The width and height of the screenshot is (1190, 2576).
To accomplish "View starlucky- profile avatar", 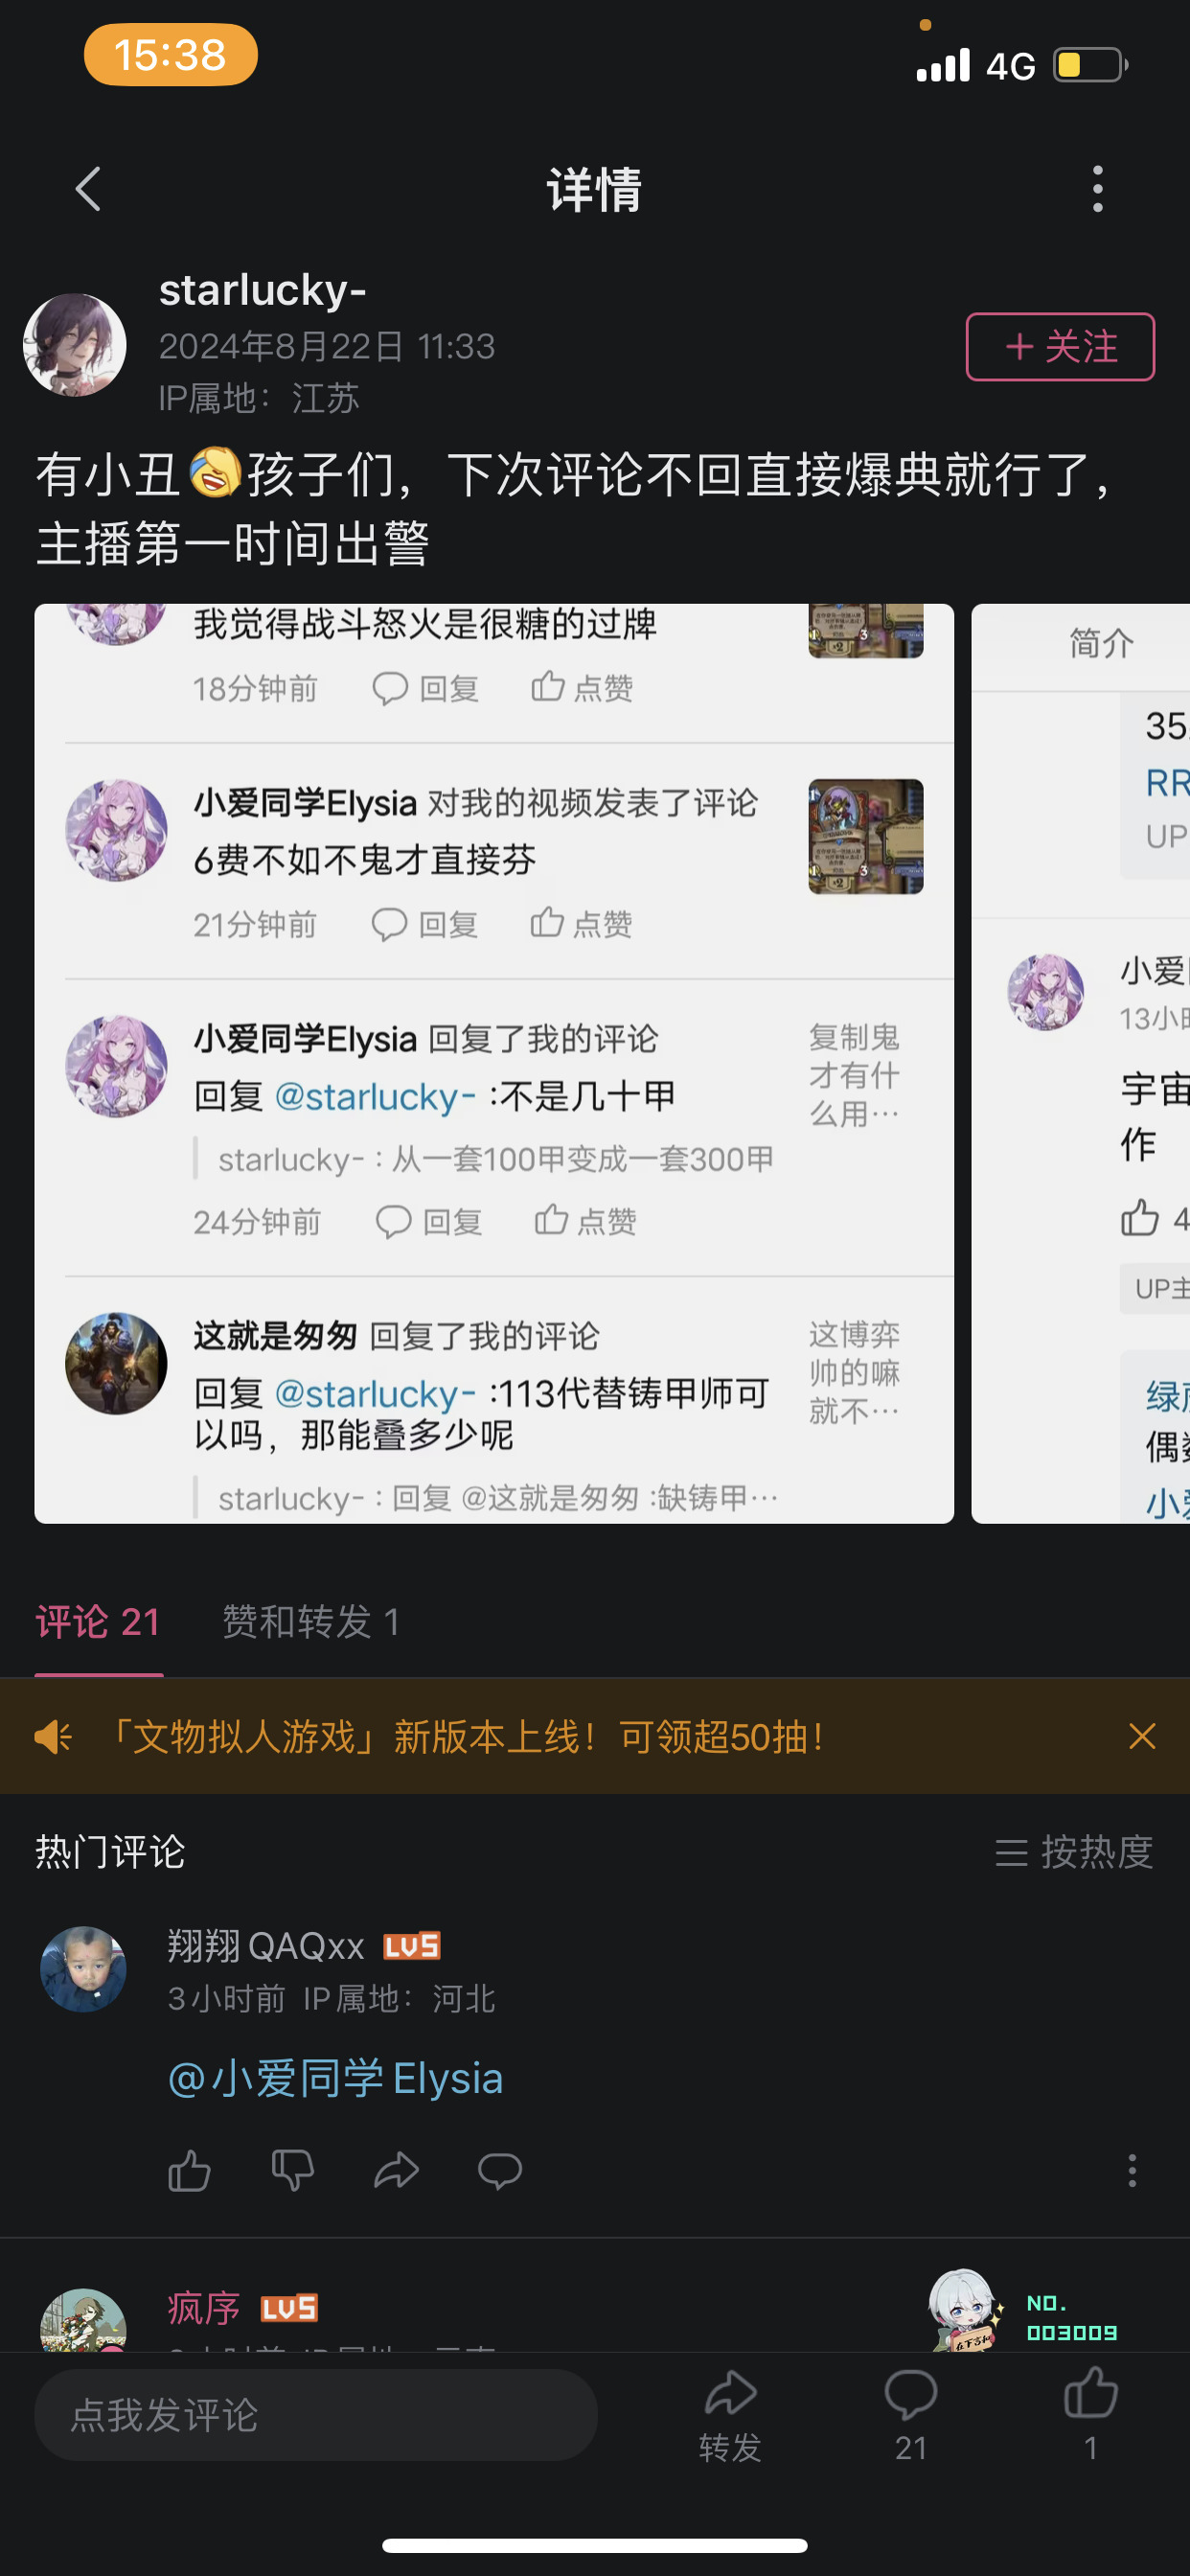I will click(75, 345).
